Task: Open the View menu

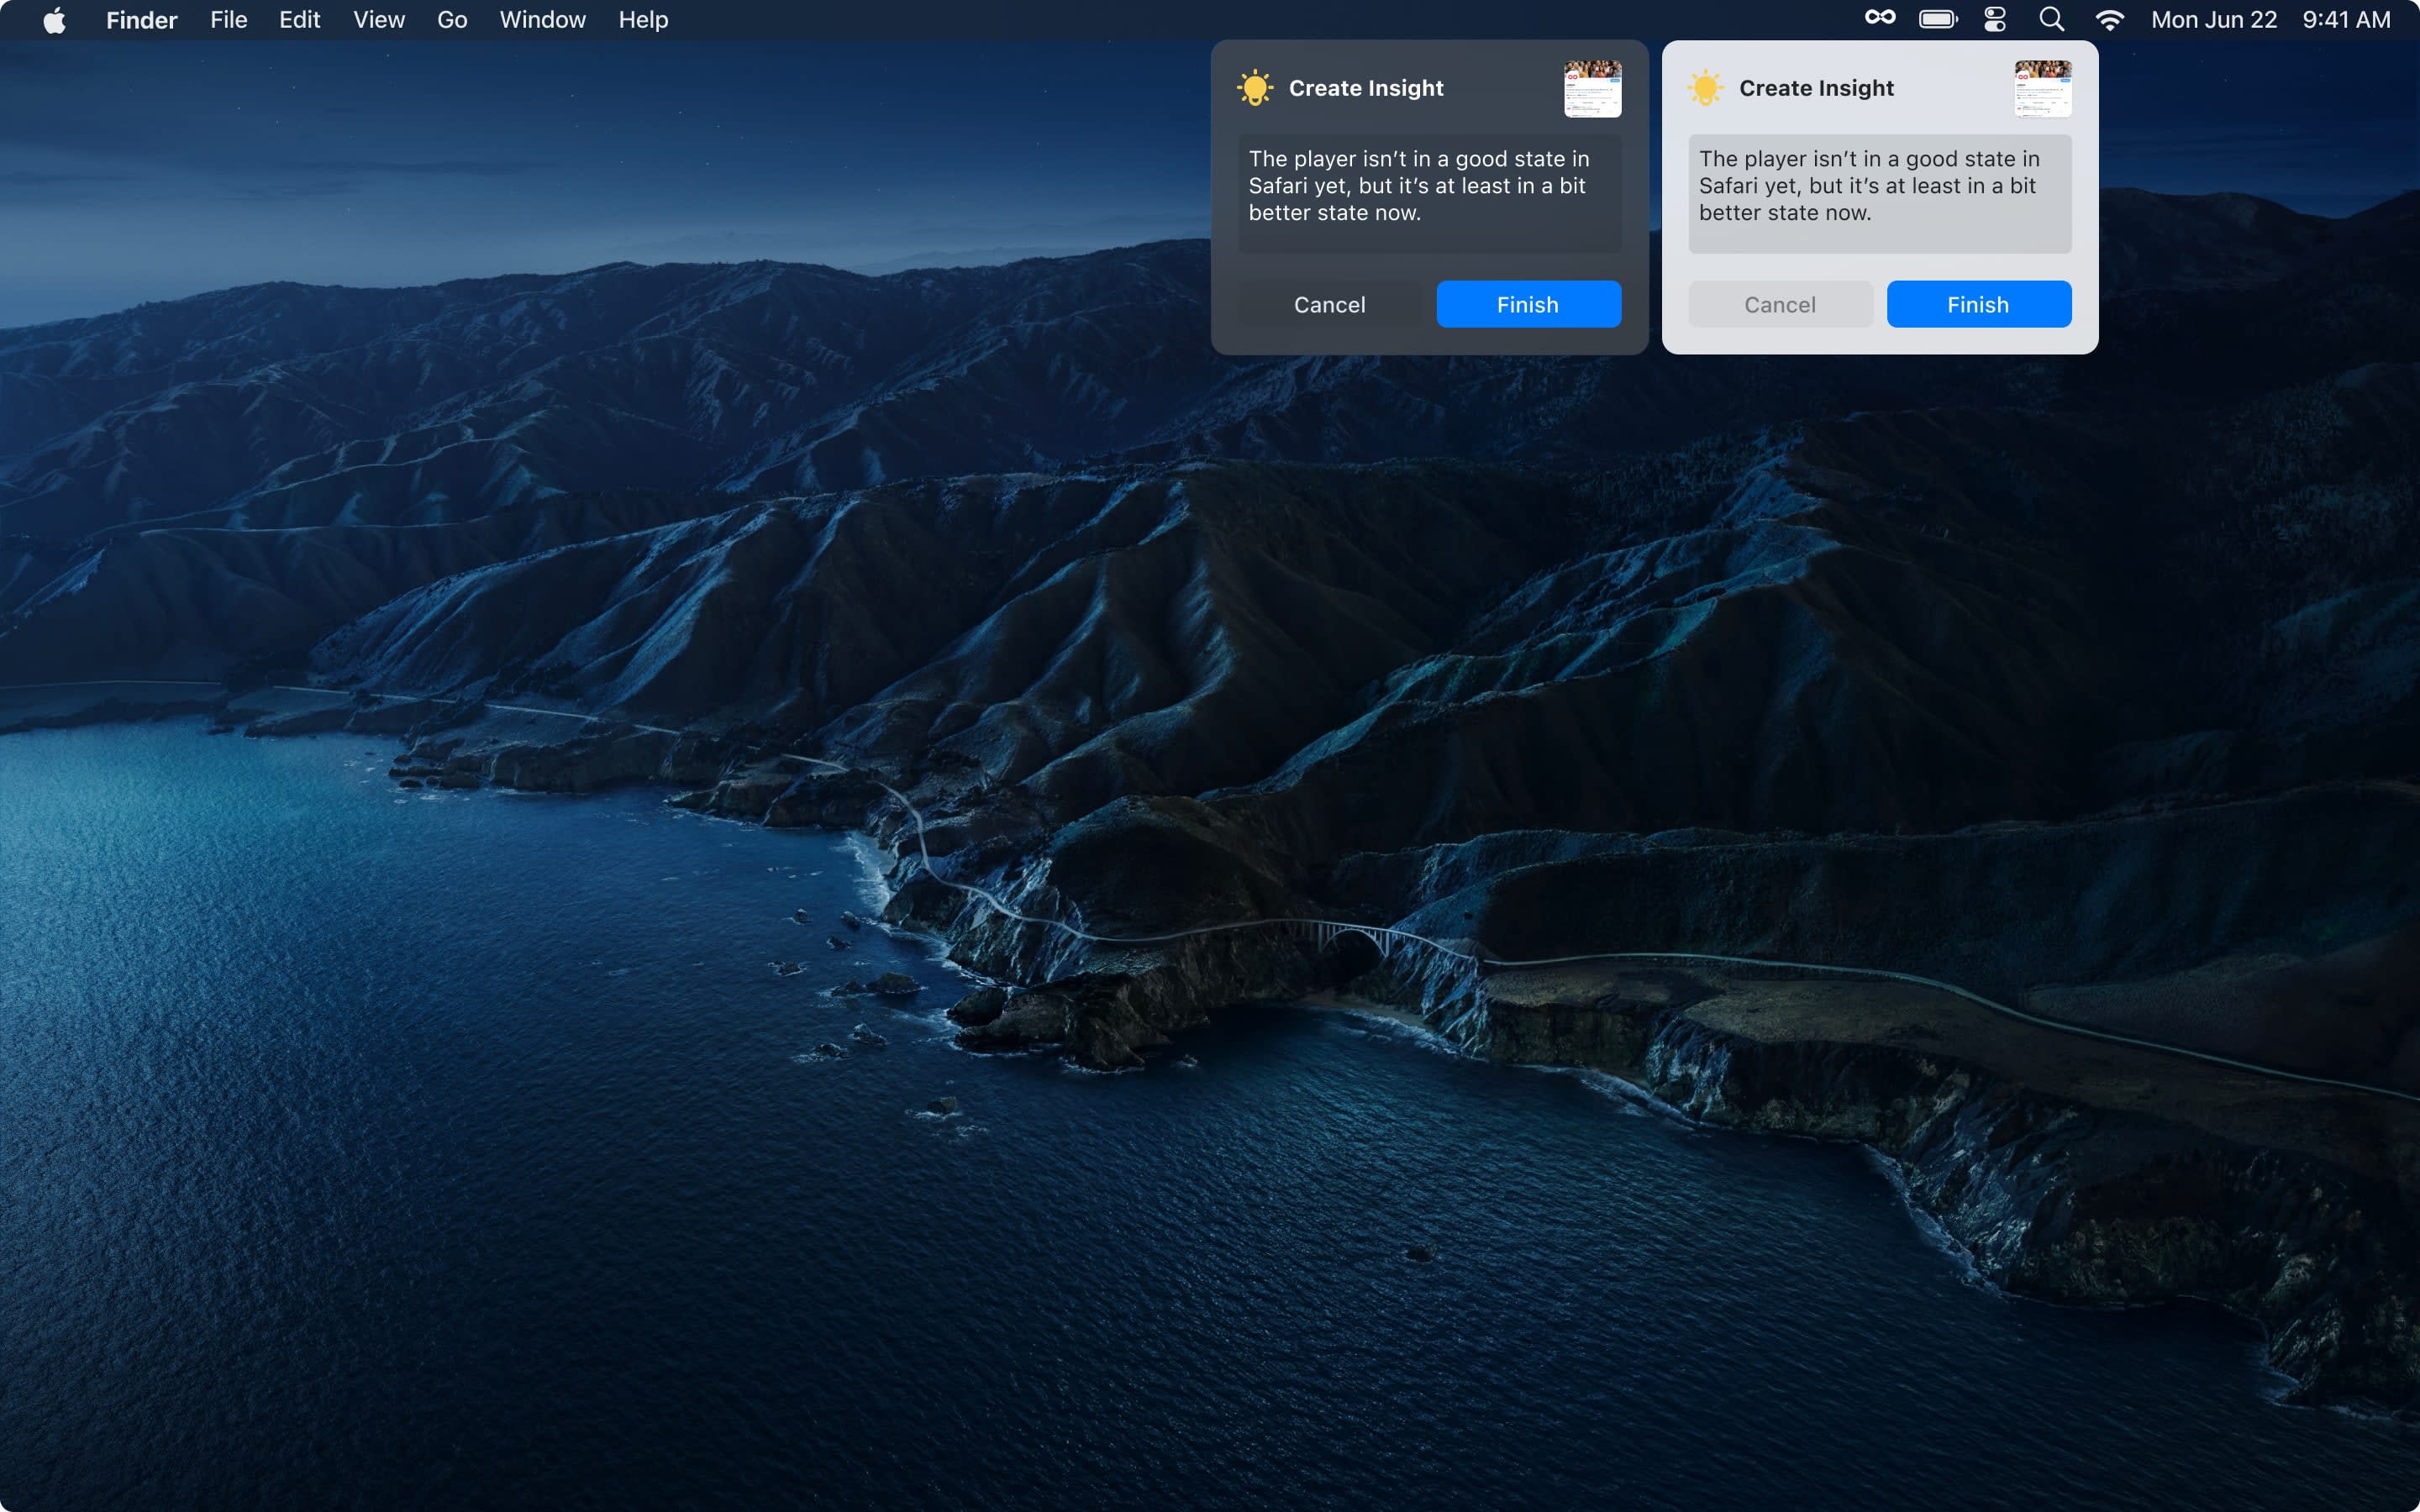Action: (379, 20)
